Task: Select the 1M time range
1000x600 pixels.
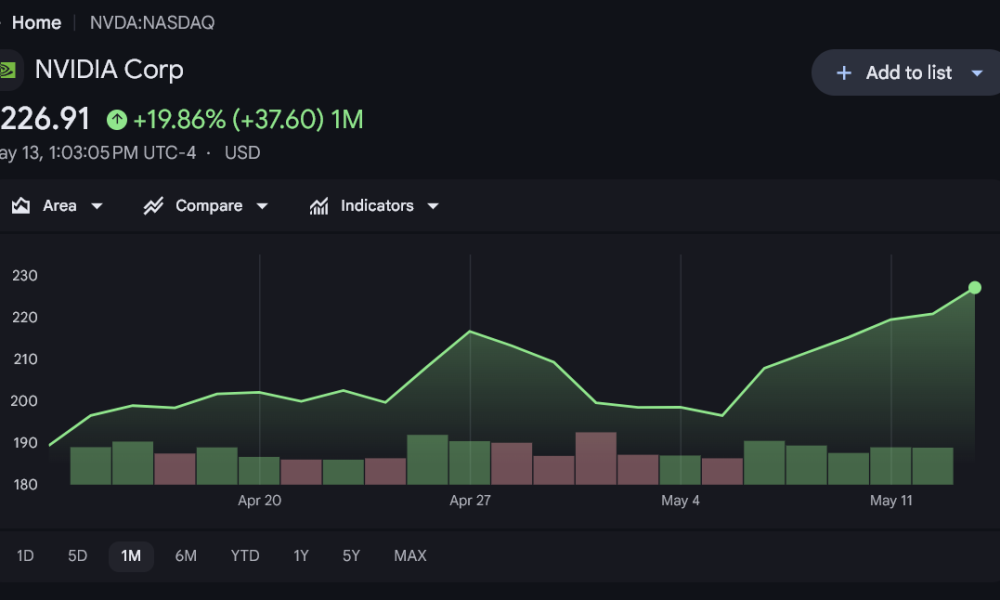Action: (x=131, y=556)
